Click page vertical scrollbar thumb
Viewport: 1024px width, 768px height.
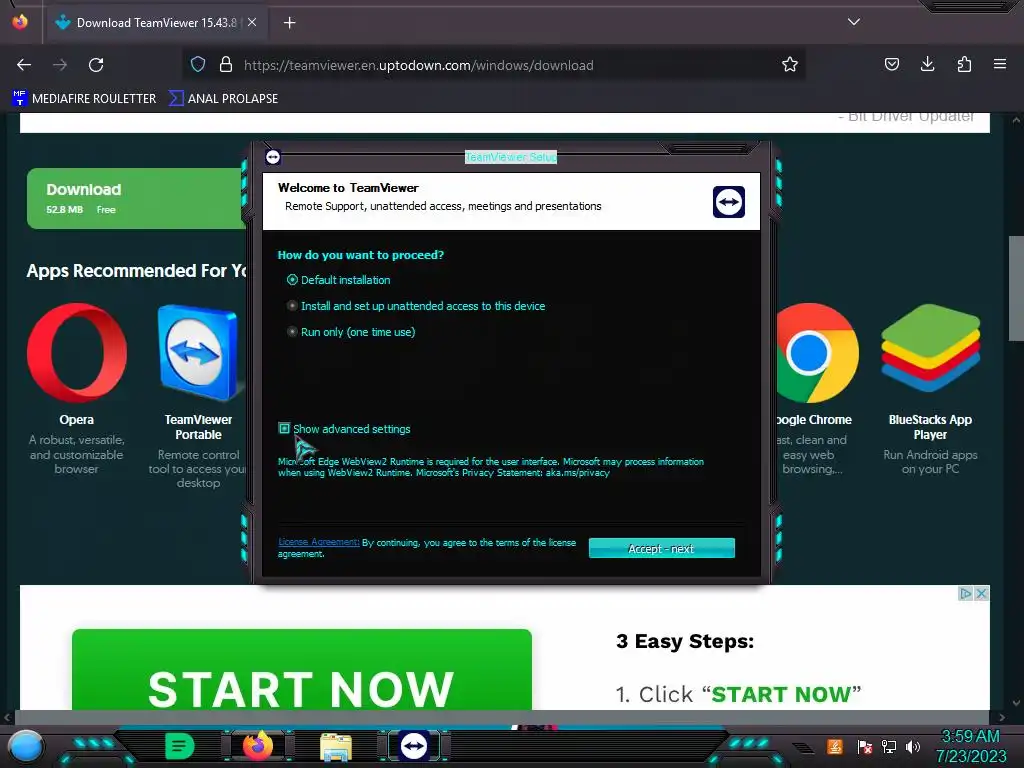pos(1016,288)
